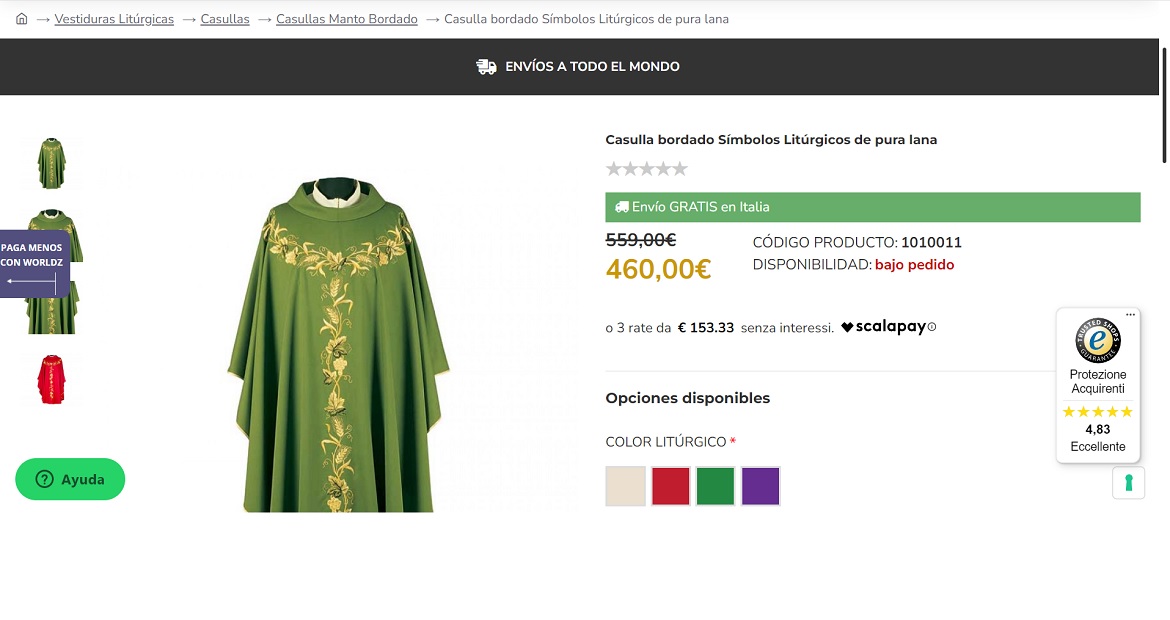Select the white liturgical color swatch
Screen dimensions: 1170x620
626,486
